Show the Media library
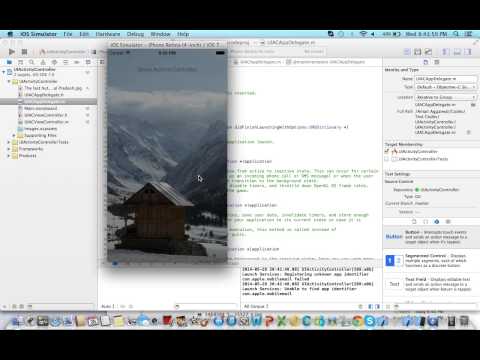 (x=448, y=222)
